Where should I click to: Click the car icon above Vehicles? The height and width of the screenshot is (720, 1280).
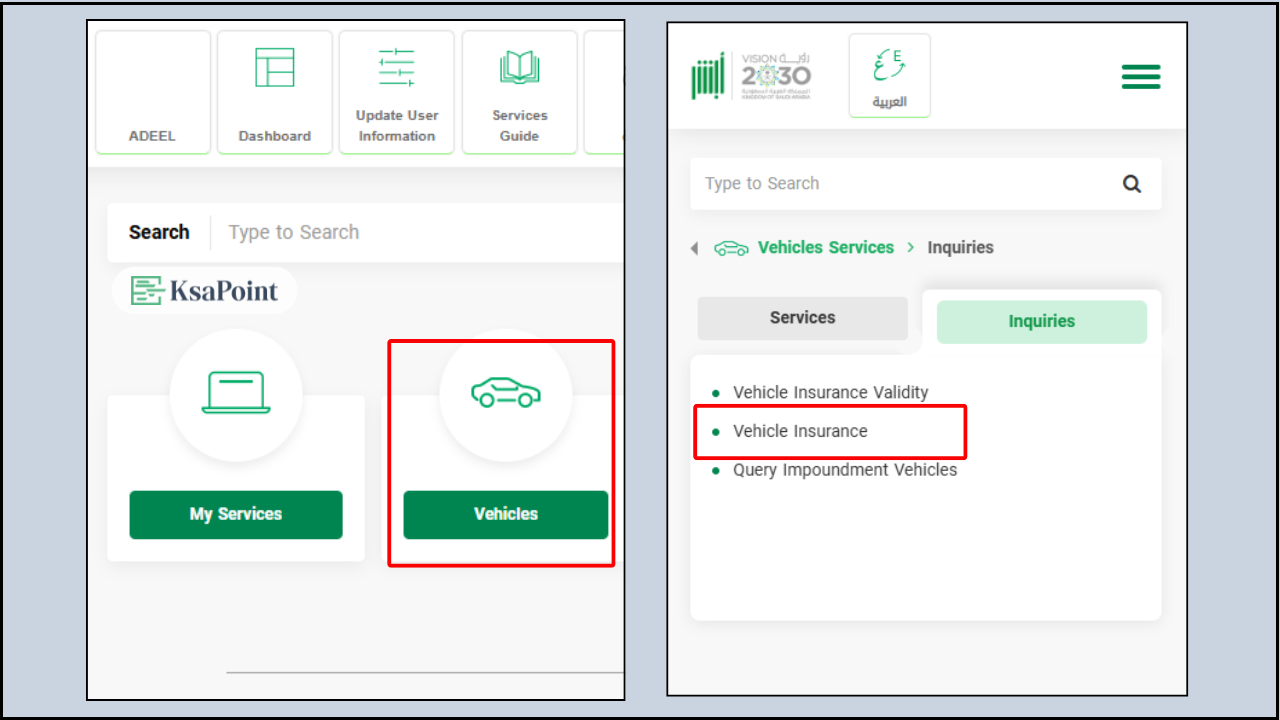(506, 392)
